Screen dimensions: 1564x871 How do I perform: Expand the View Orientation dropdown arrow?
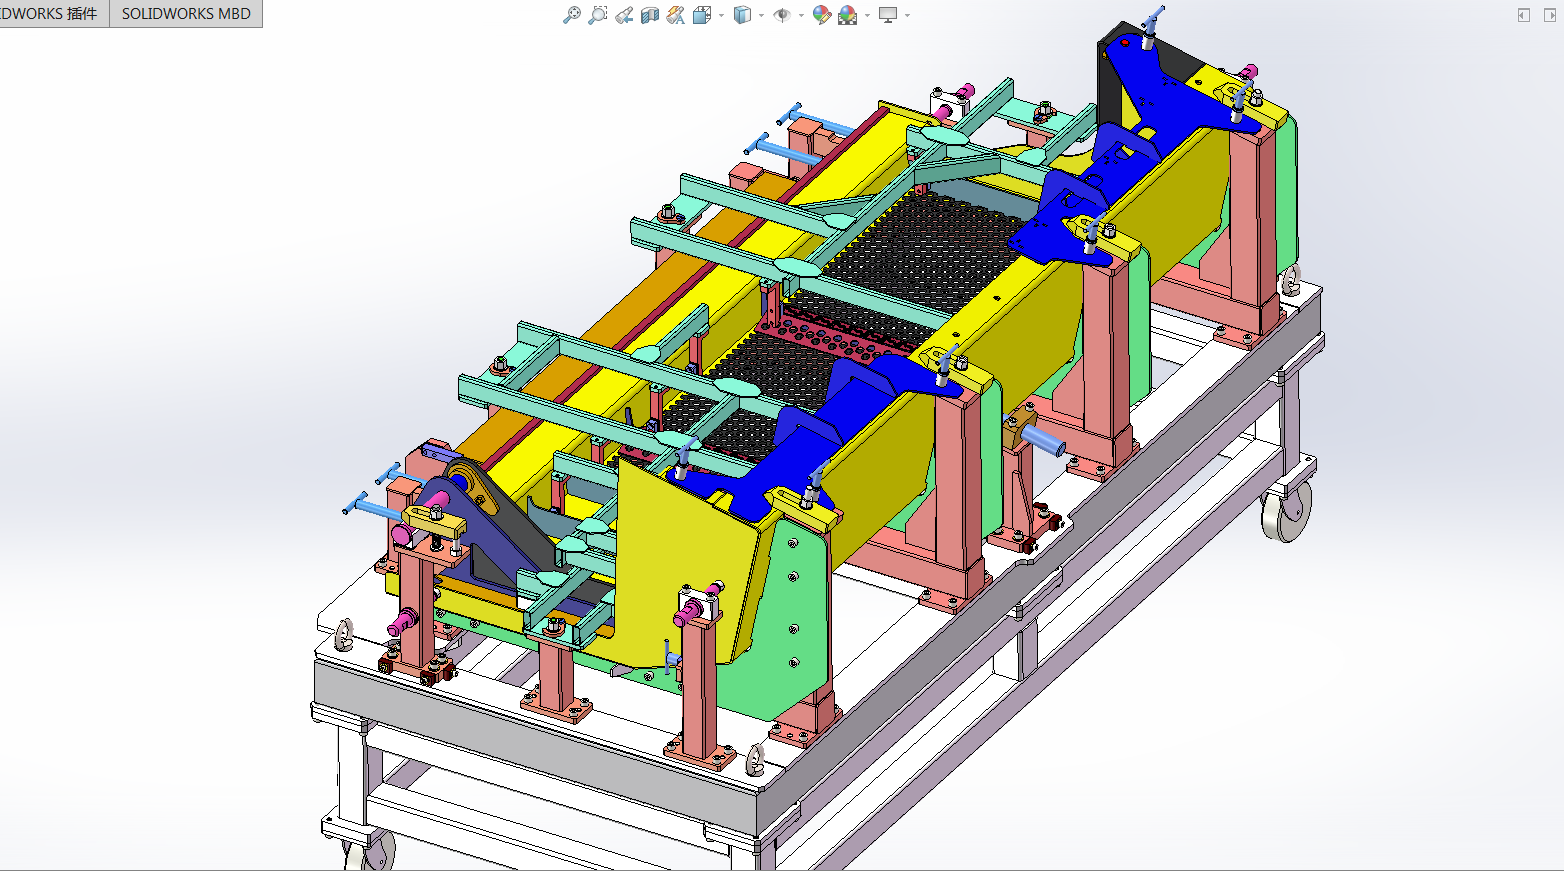(721, 15)
